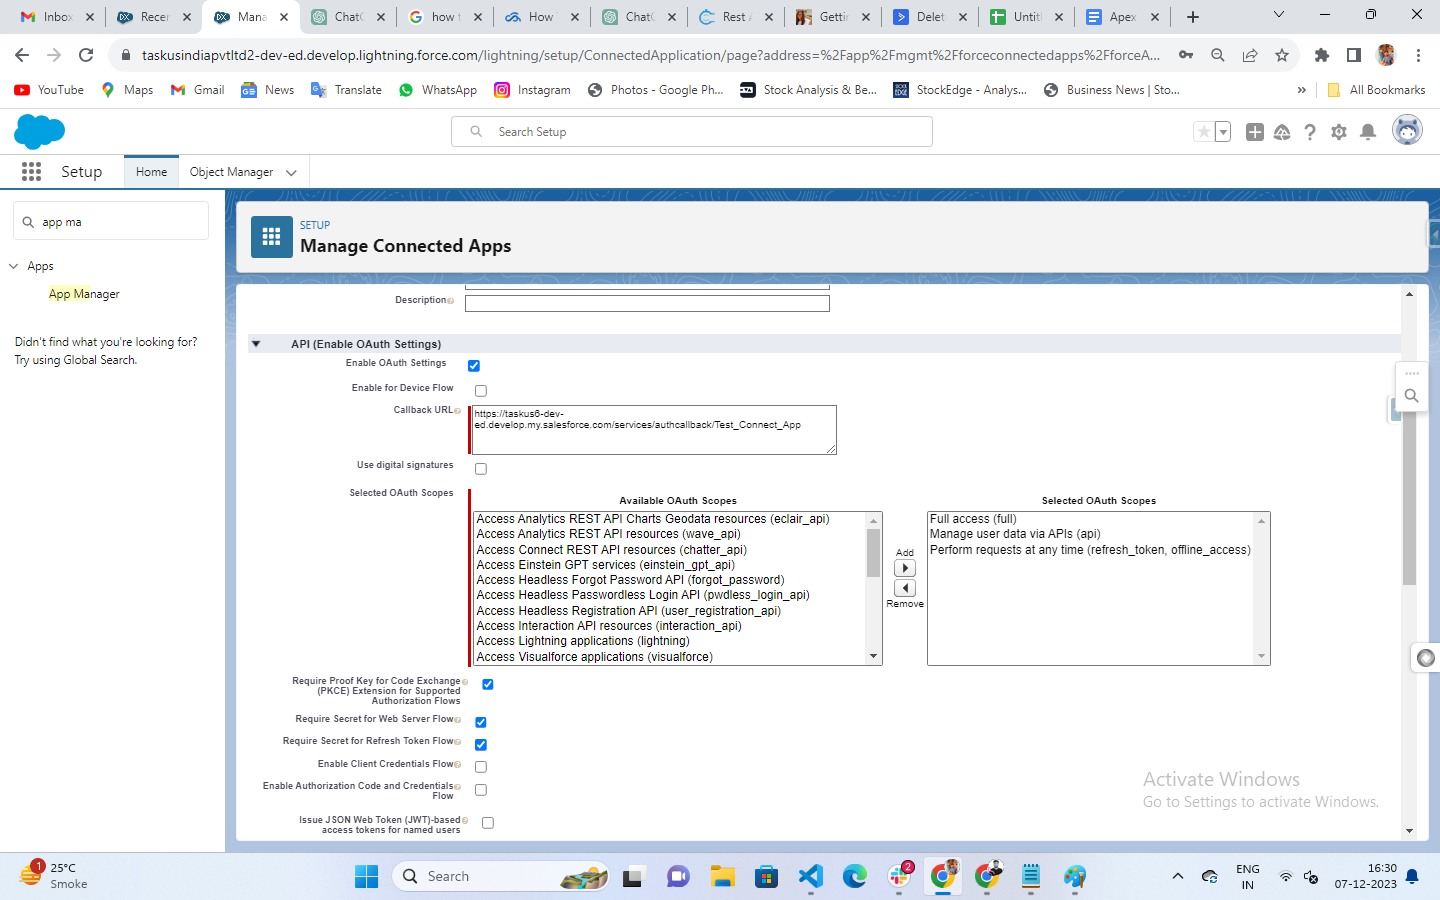Share this page via address bar icon
The width and height of the screenshot is (1440, 900).
pyautogui.click(x=1250, y=55)
